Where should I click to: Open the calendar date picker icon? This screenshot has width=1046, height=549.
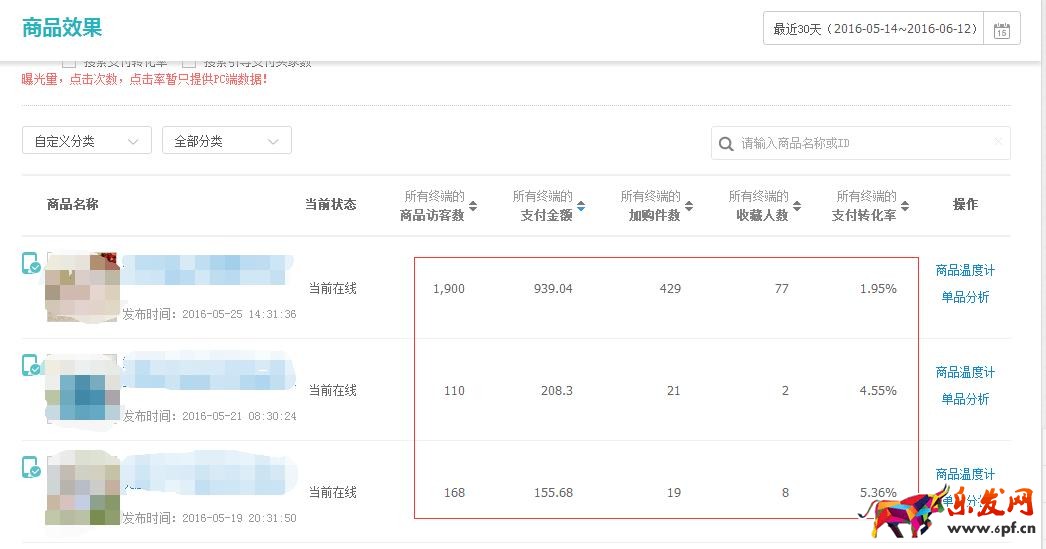tap(1001, 30)
